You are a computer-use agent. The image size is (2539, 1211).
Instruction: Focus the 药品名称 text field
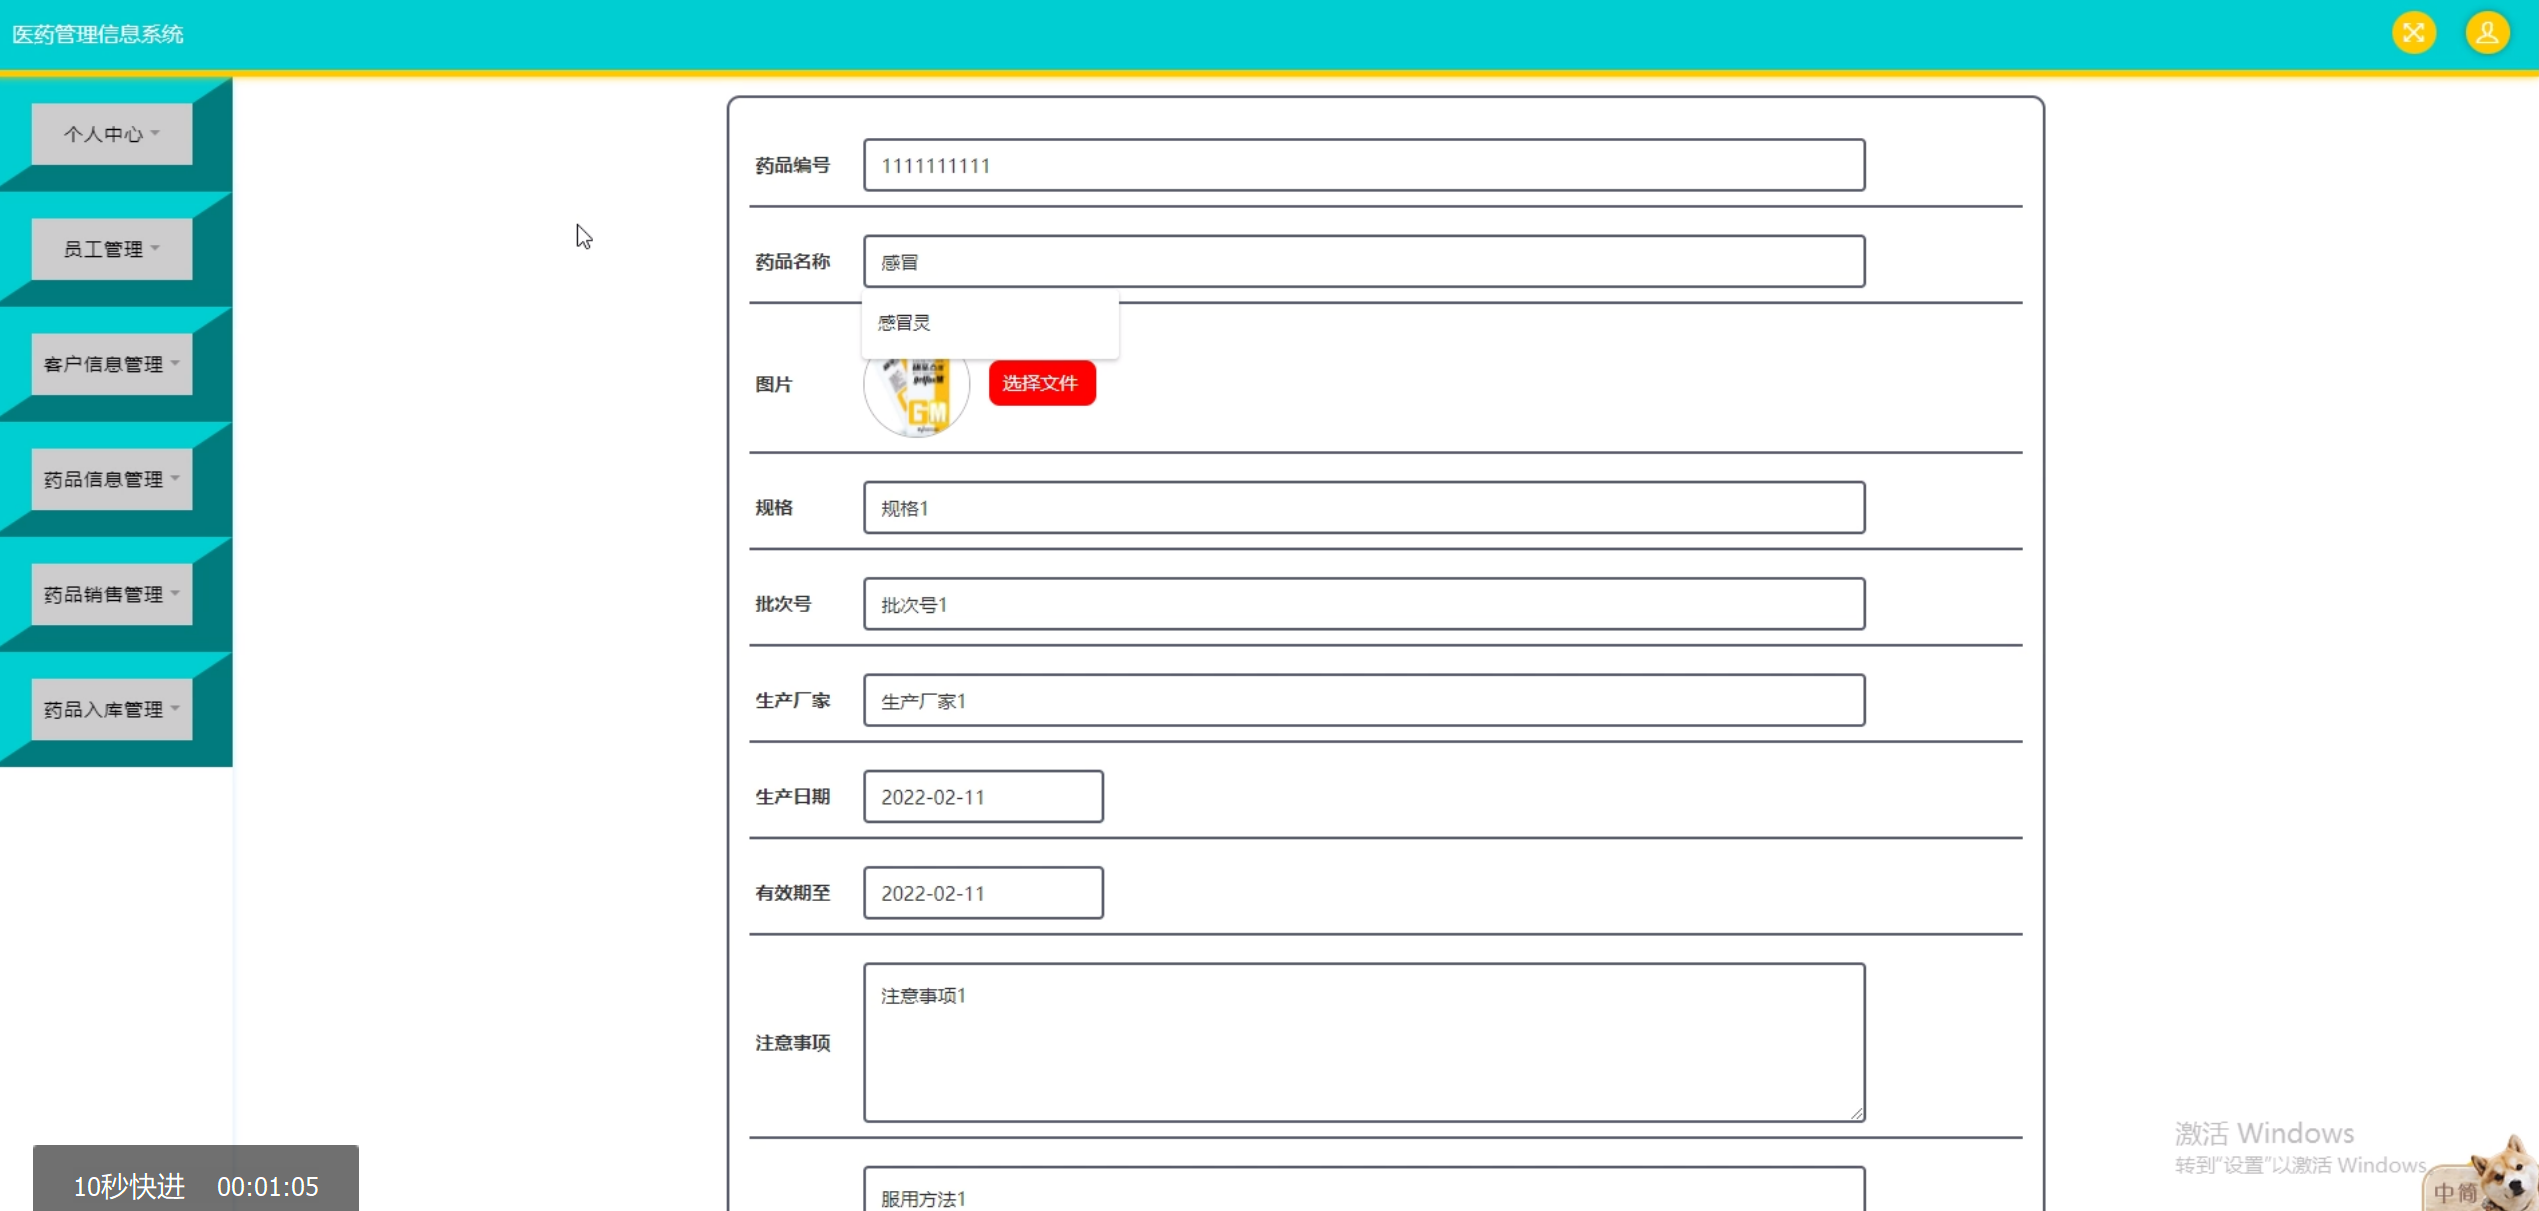1363,262
